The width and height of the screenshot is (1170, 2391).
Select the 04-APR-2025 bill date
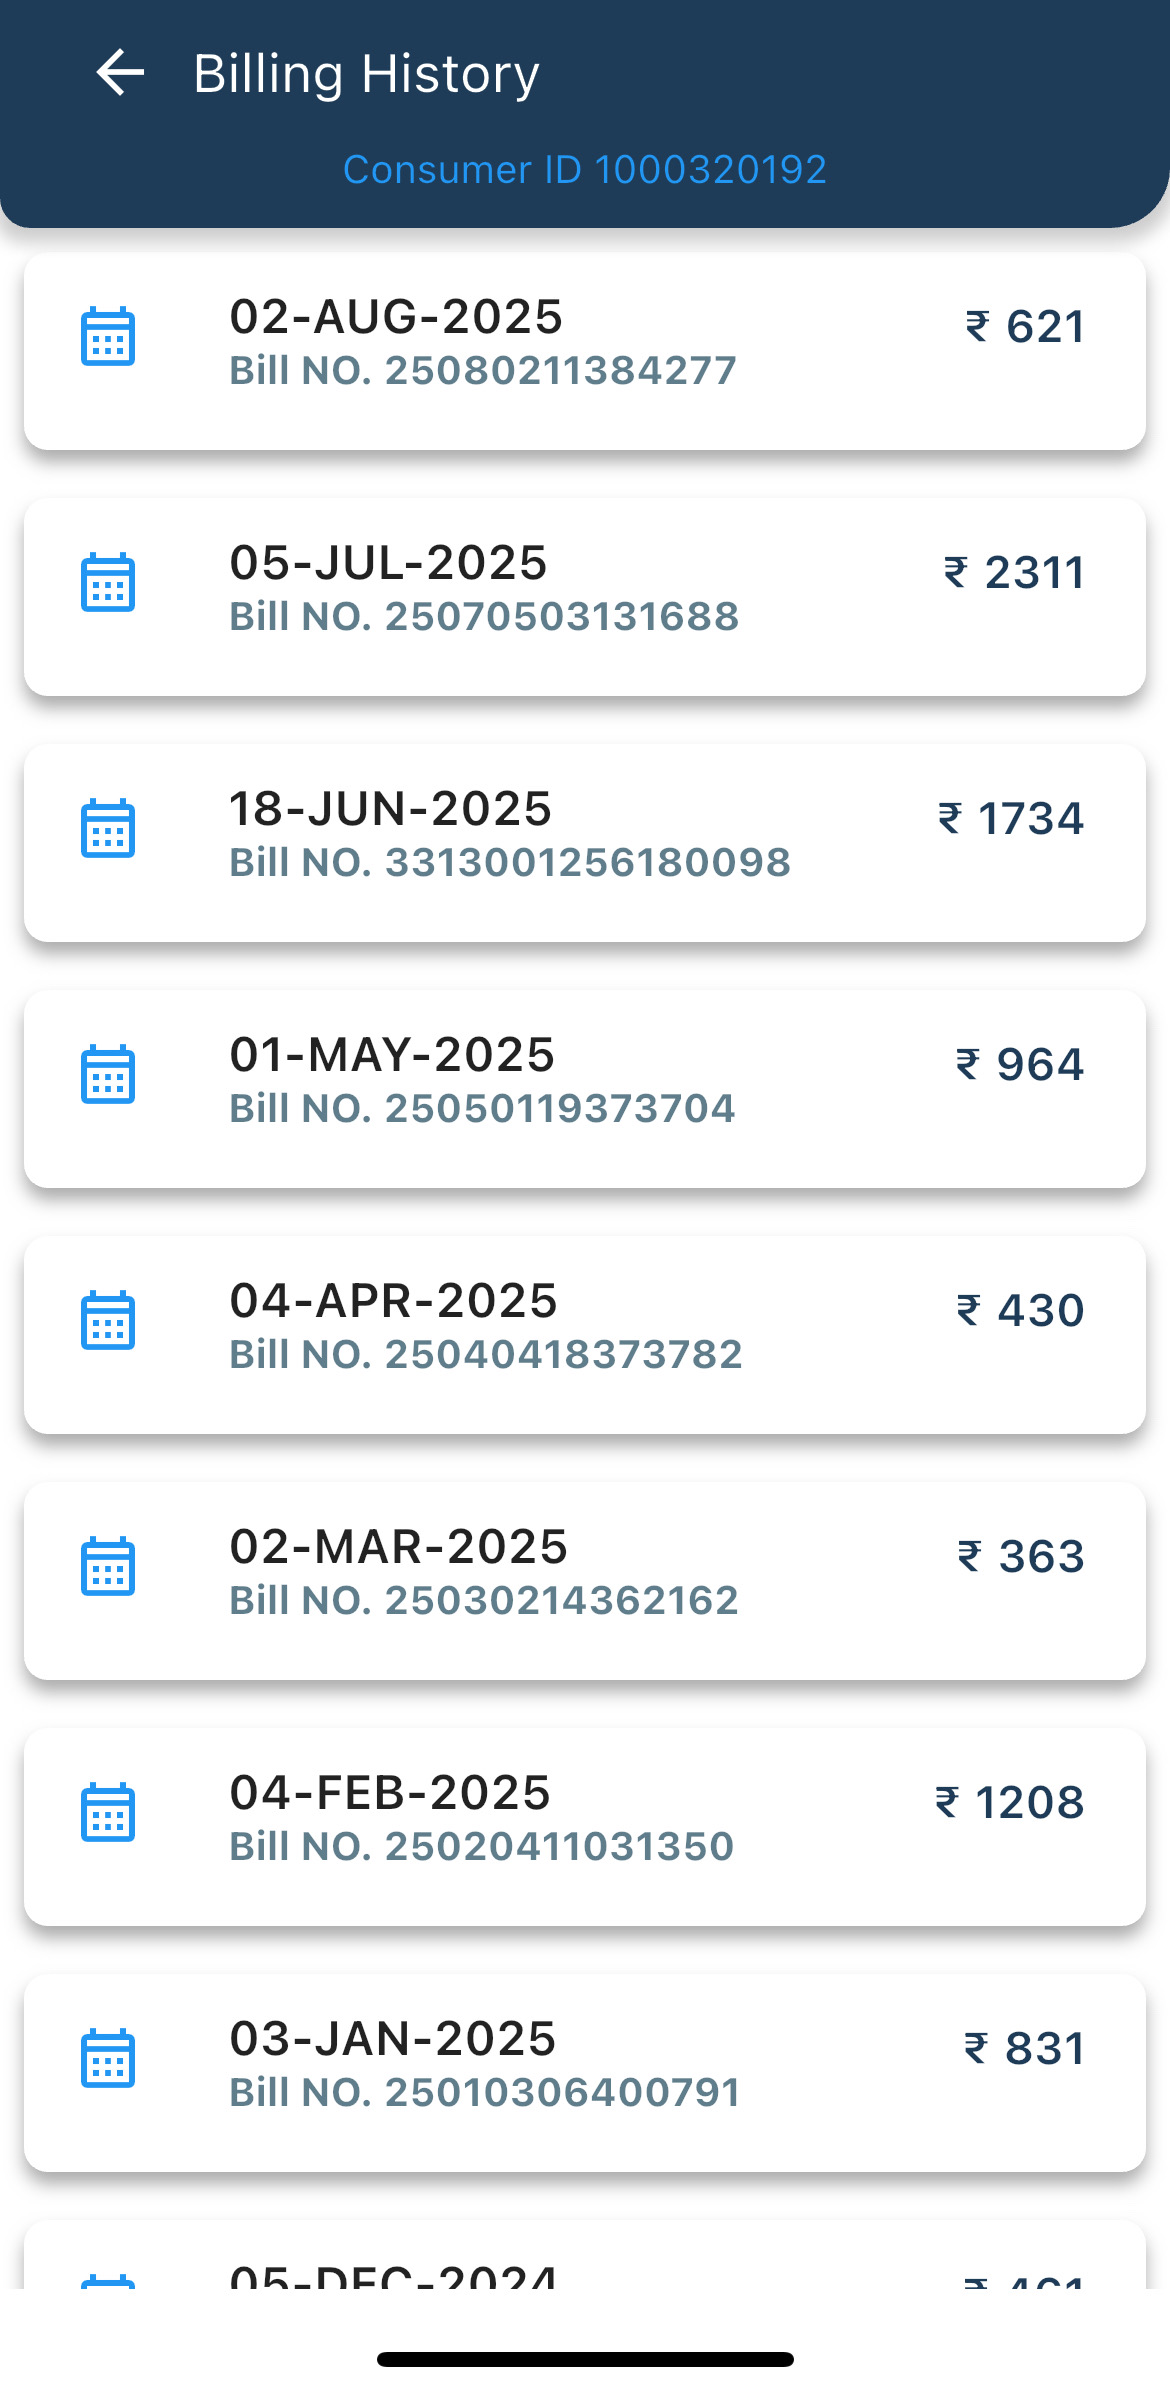pyautogui.click(x=393, y=1301)
